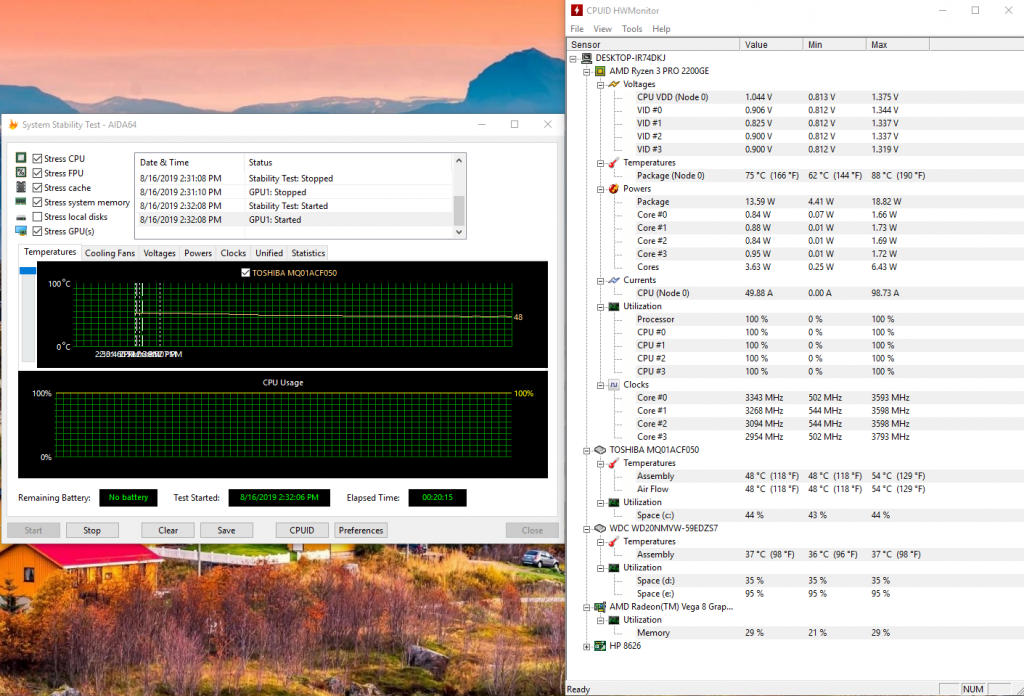
Task: Click the Save button
Action: [227, 530]
